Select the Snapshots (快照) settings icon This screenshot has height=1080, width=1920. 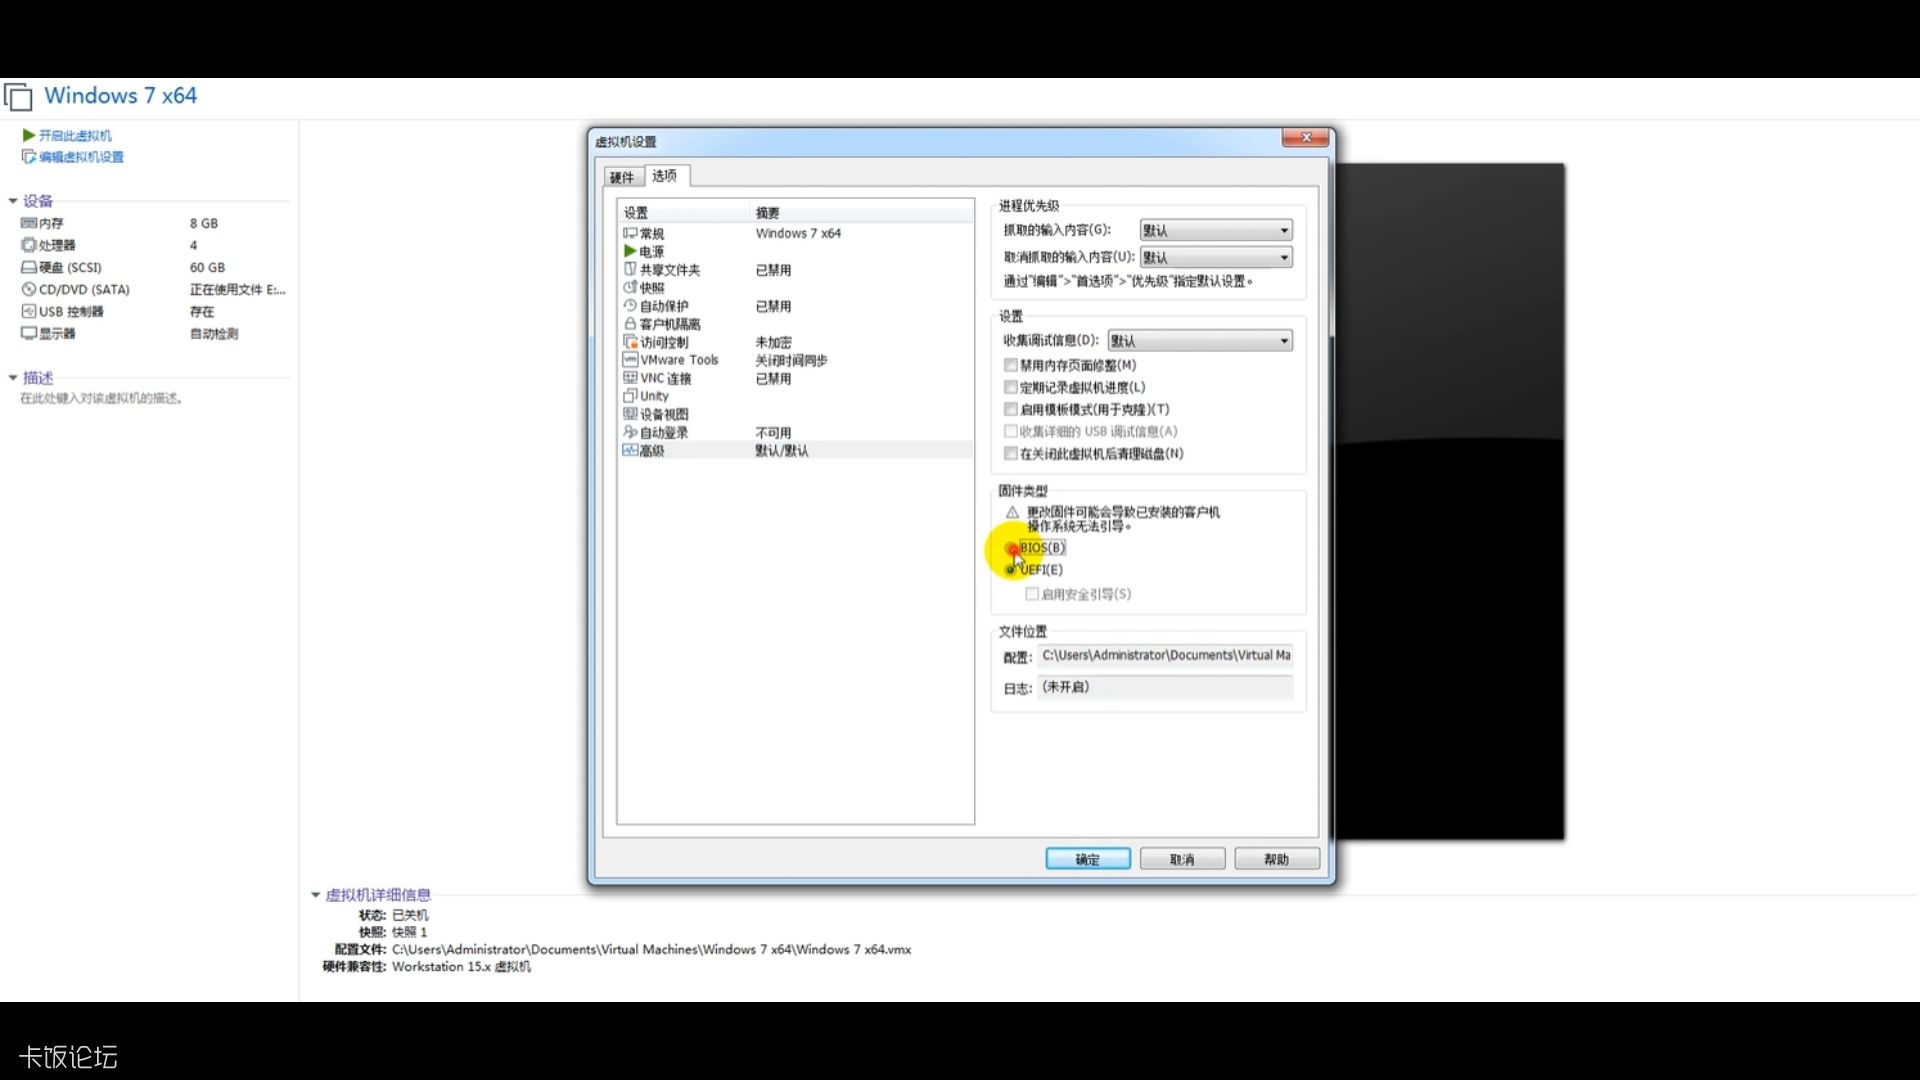(630, 287)
